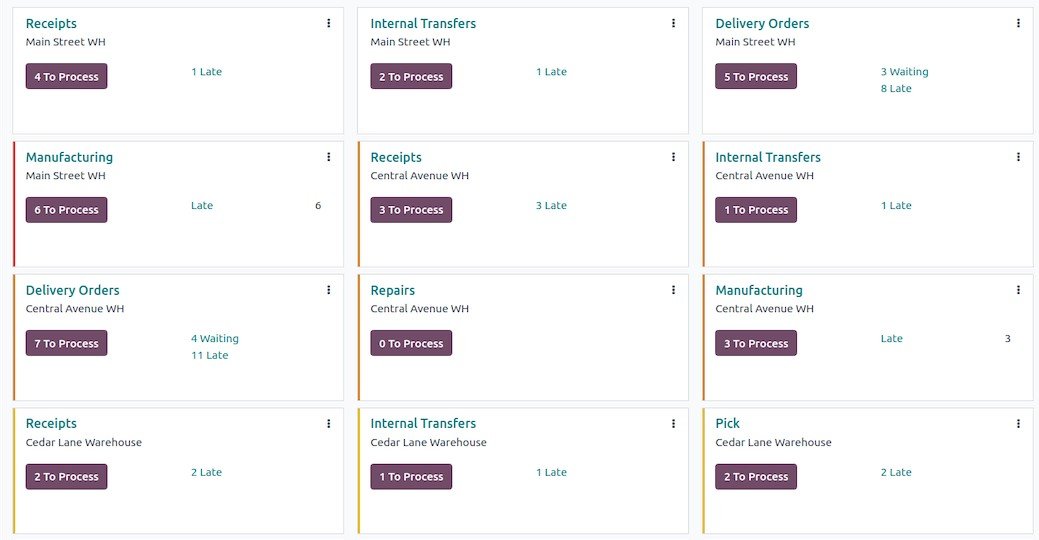Open kebab menu on Pick card
This screenshot has width=1039, height=540.
(x=1019, y=423)
